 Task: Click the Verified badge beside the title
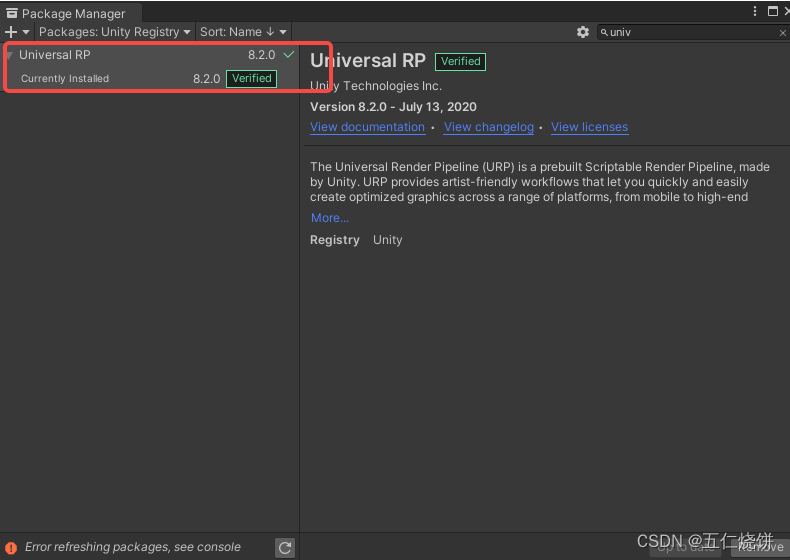coord(460,61)
